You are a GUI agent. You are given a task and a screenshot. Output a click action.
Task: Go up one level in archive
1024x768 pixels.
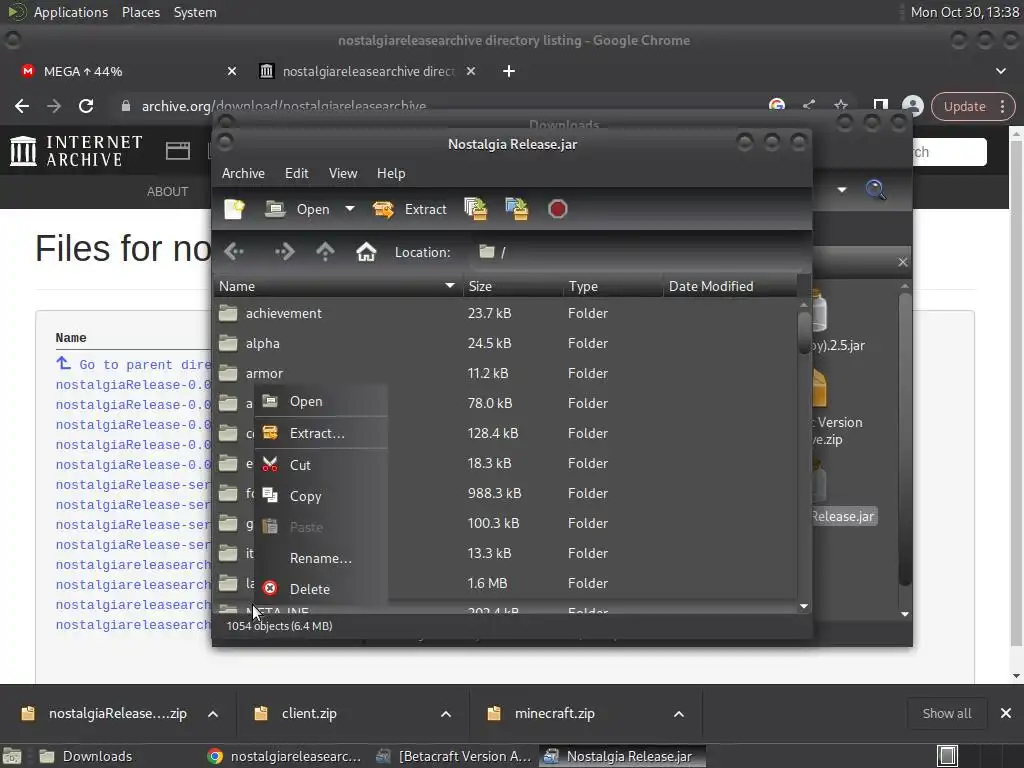(x=325, y=251)
